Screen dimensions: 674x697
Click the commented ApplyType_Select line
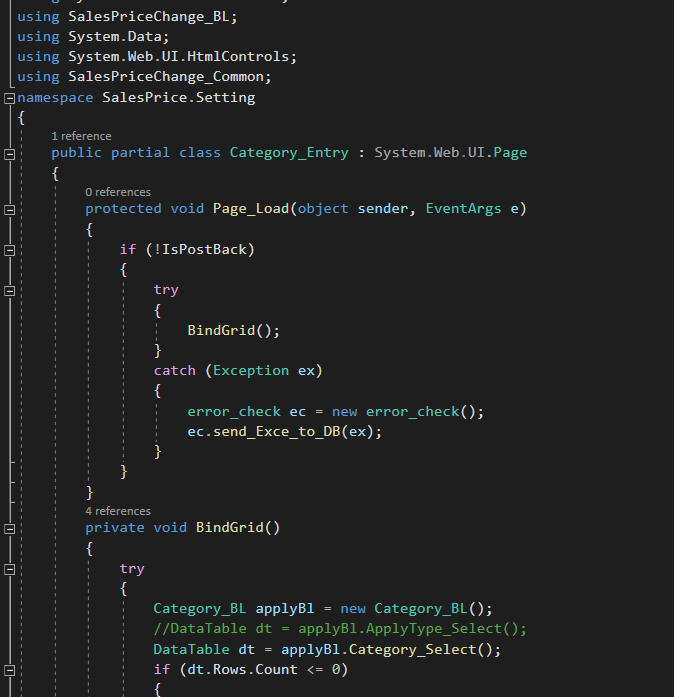pyautogui.click(x=340, y=629)
